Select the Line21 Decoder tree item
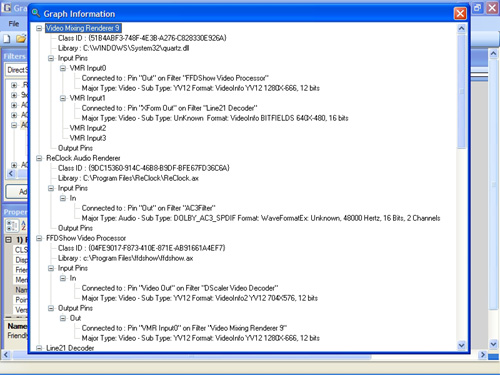 pyautogui.click(x=70, y=348)
